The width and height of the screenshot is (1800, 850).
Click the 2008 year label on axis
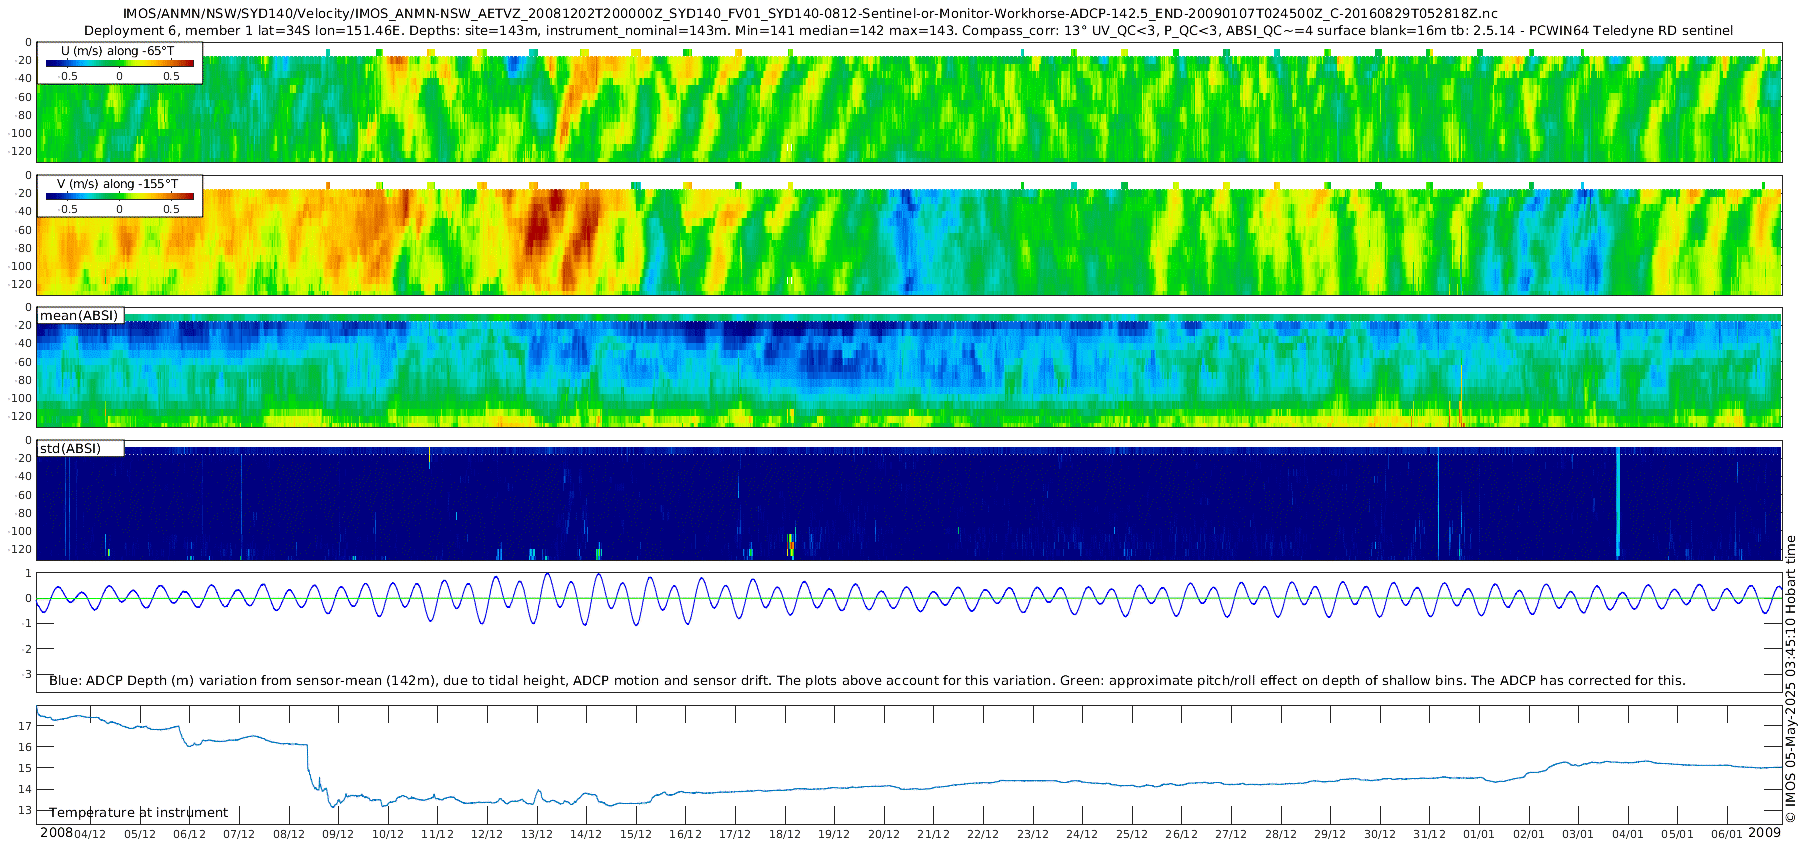tap(56, 833)
